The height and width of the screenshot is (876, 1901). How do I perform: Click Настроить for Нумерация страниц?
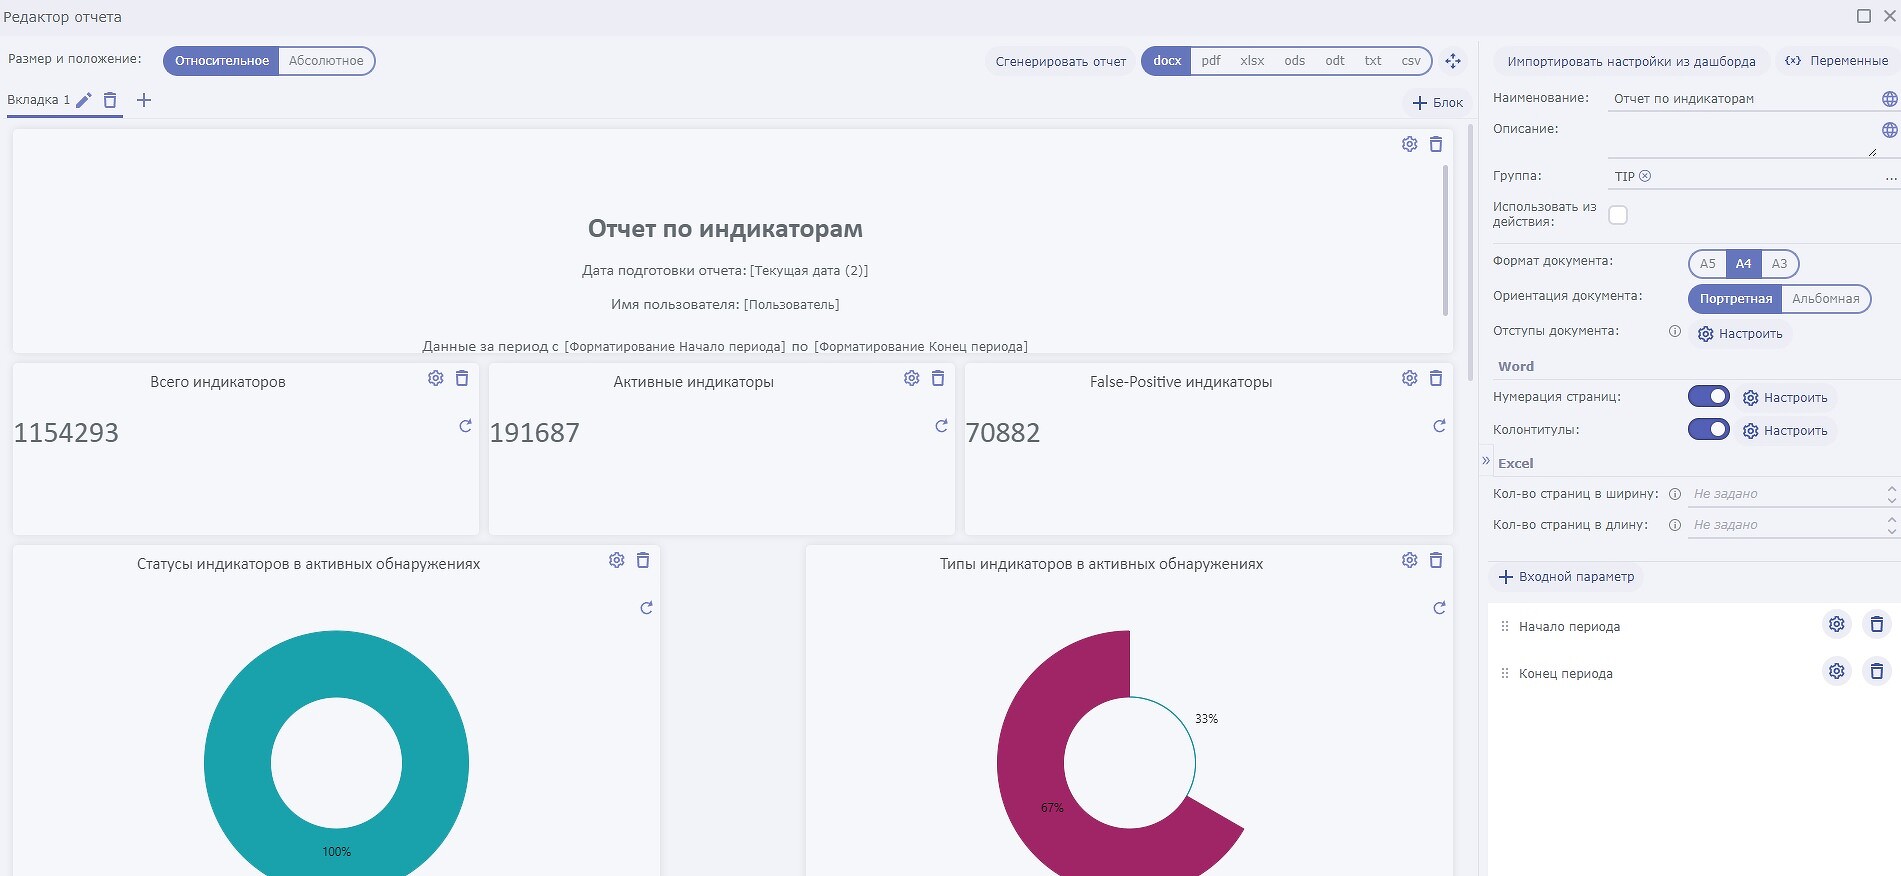(1785, 398)
